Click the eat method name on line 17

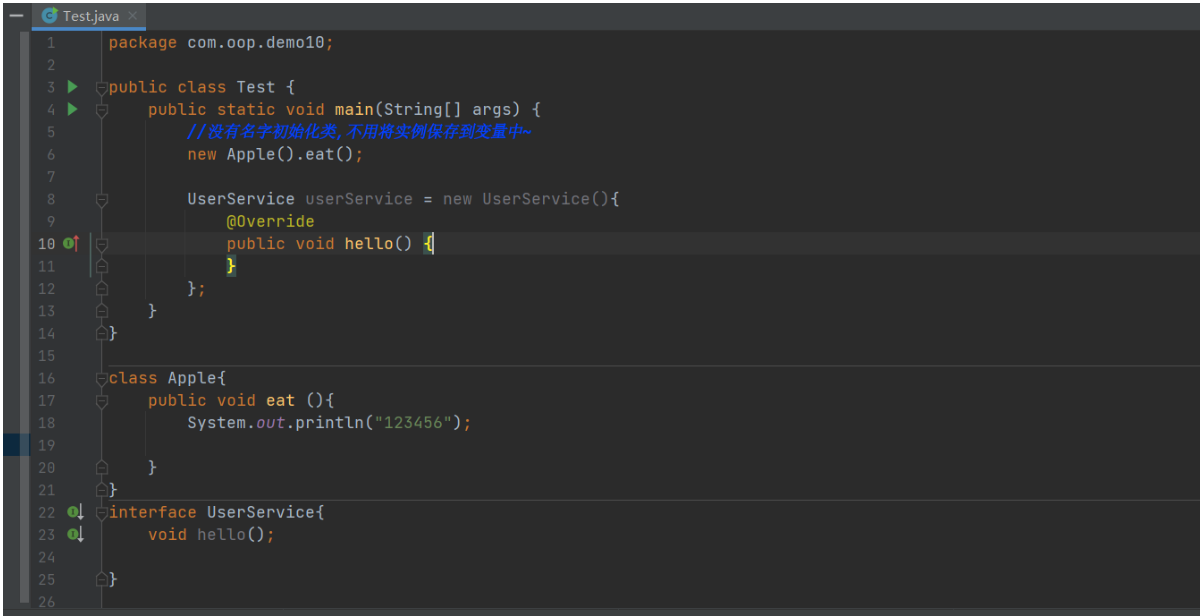coord(280,400)
